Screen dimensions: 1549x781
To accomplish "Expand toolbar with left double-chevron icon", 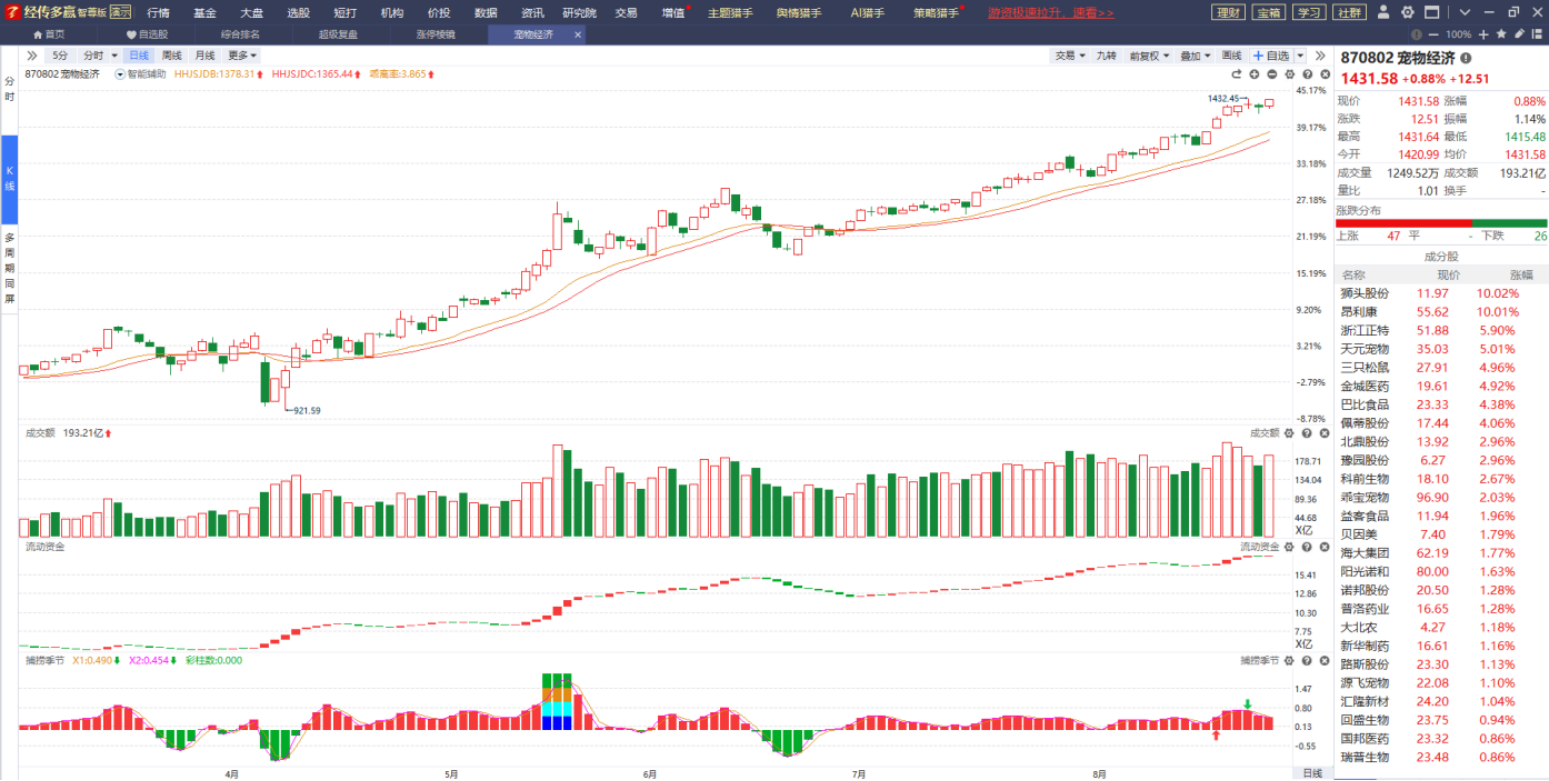I will (32, 55).
